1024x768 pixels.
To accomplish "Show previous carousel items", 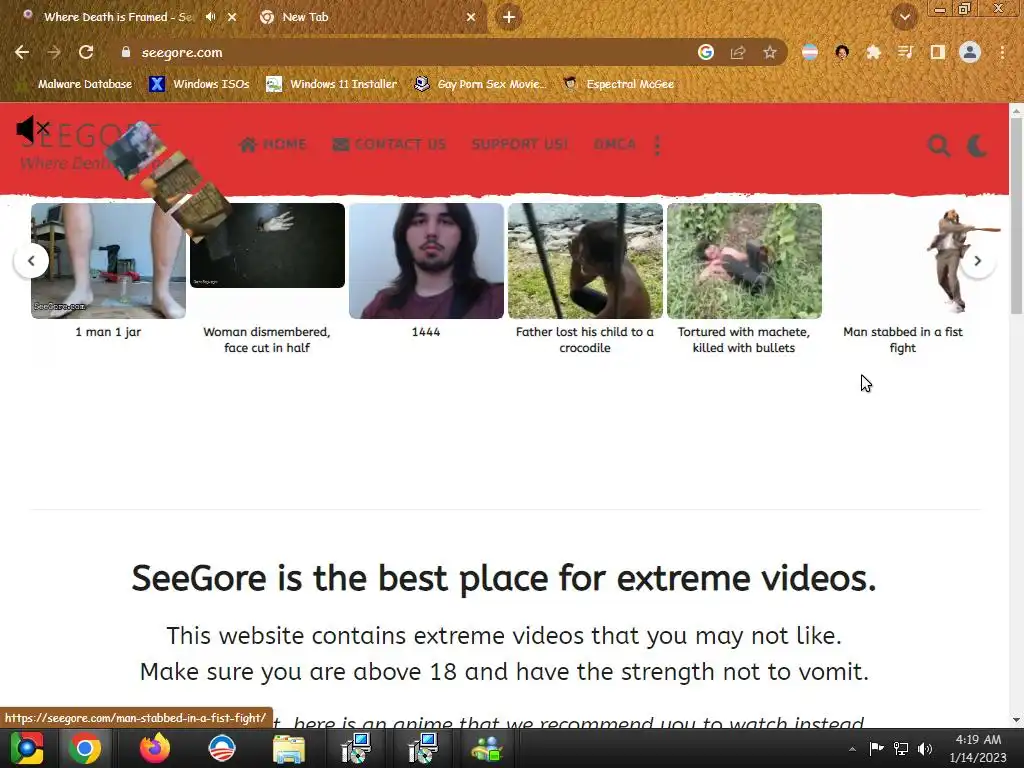I will 31,261.
